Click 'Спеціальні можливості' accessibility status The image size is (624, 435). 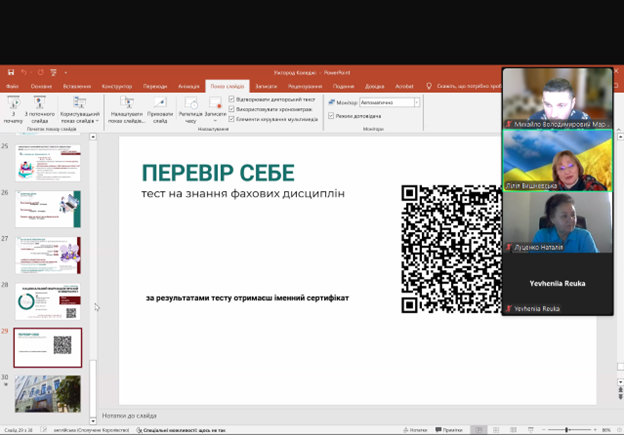tap(181, 430)
